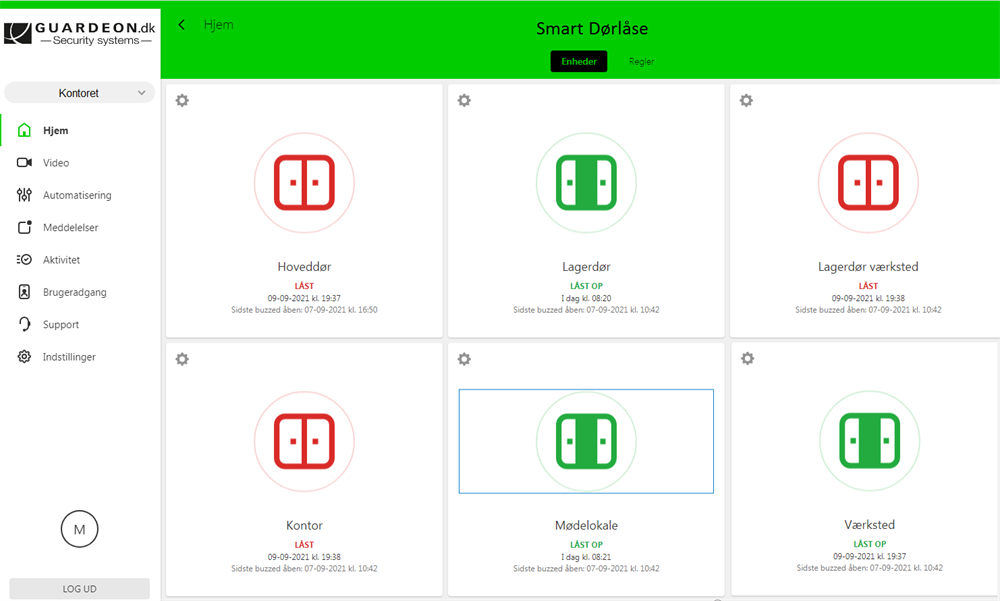Click 'Sidste buzzed åben' line under Hoveddør
This screenshot has width=1000, height=601.
[x=304, y=310]
